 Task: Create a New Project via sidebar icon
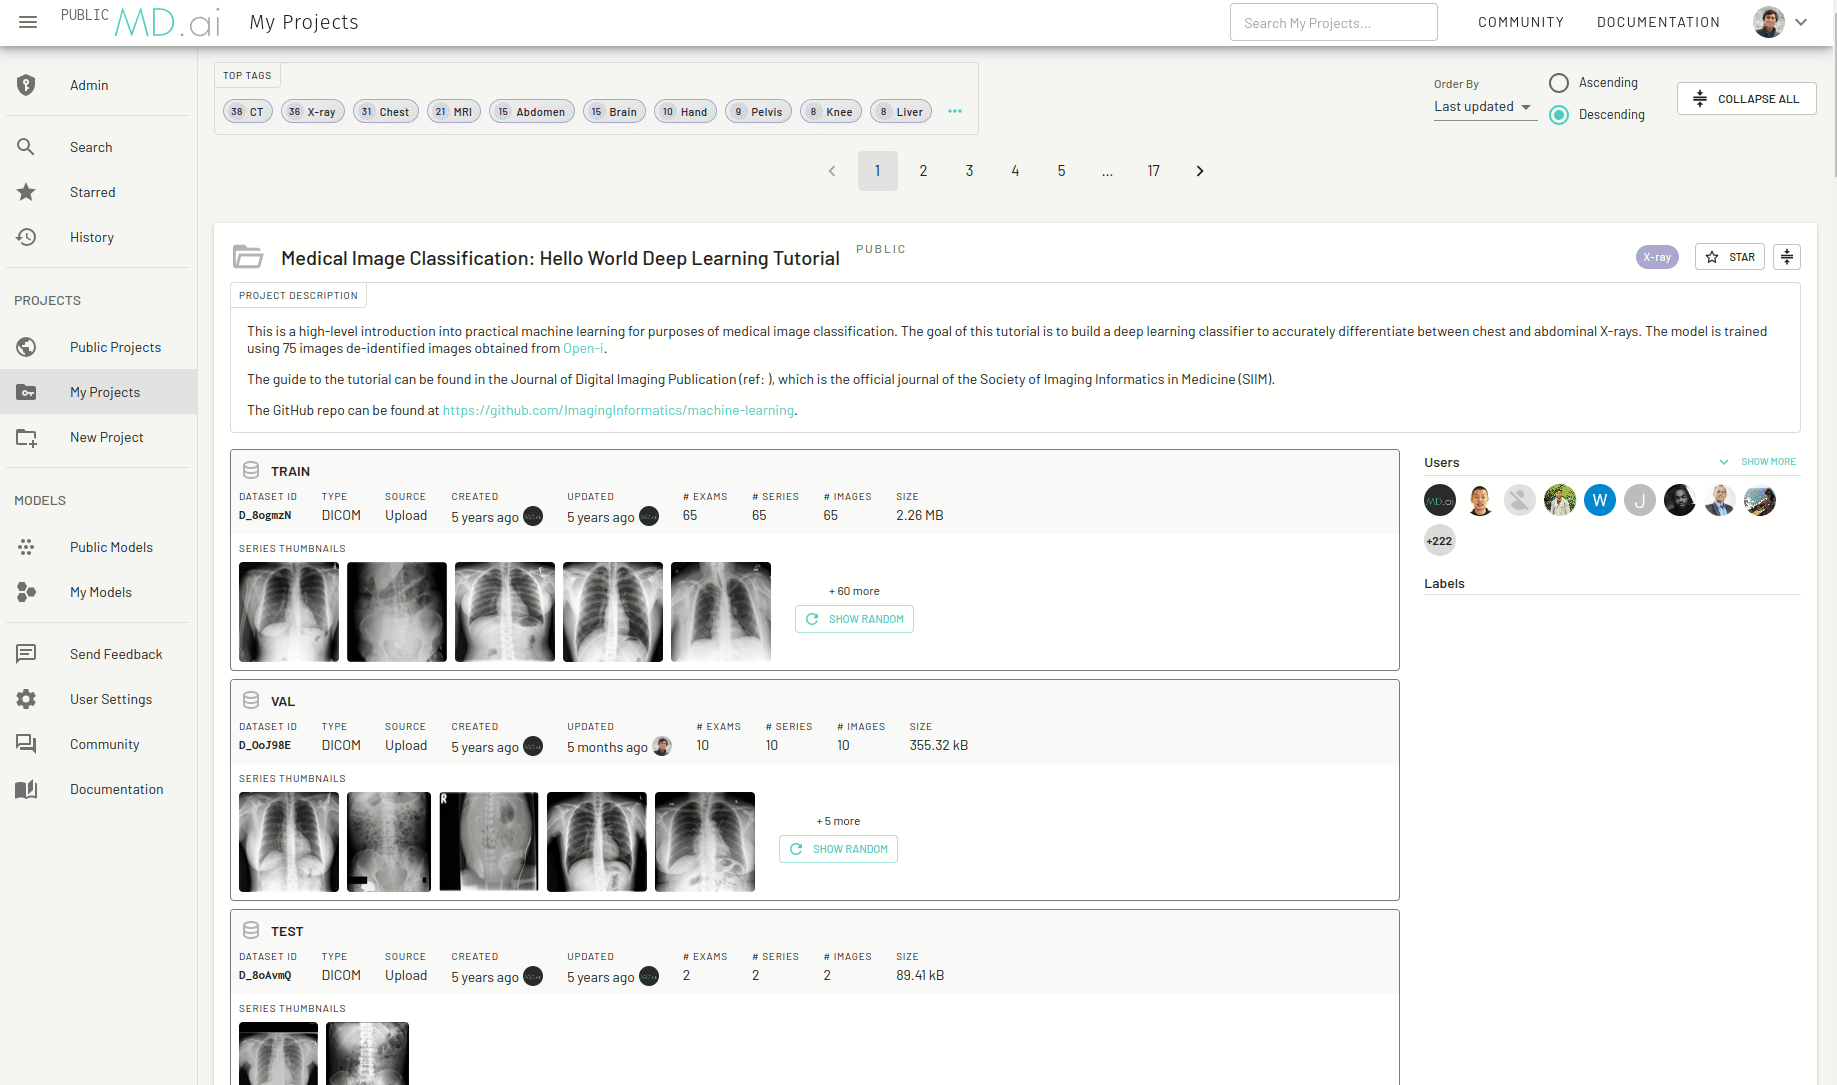point(26,437)
